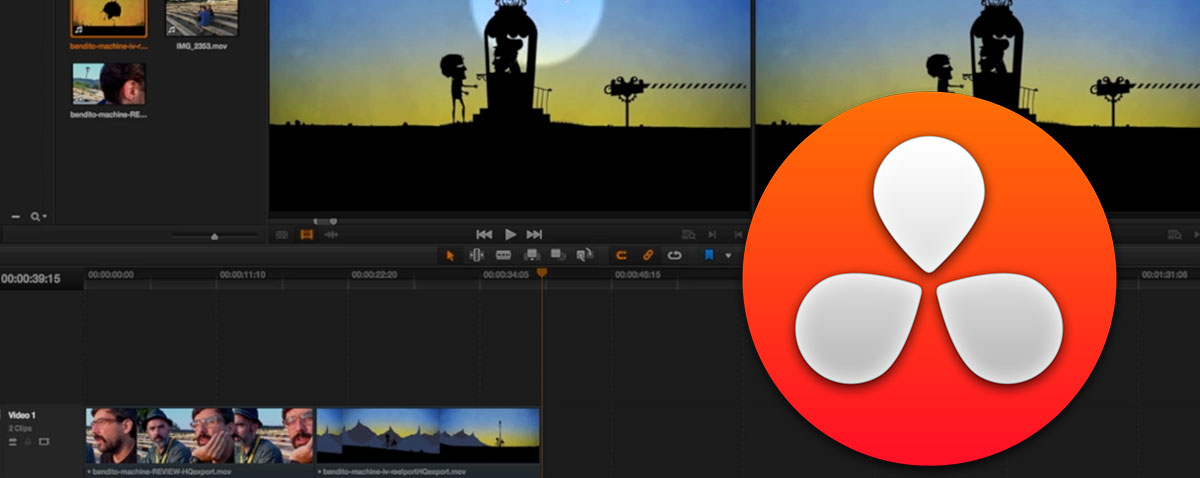Lock the Video 1 track
Image resolution: width=1200 pixels, height=478 pixels.
tap(28, 441)
